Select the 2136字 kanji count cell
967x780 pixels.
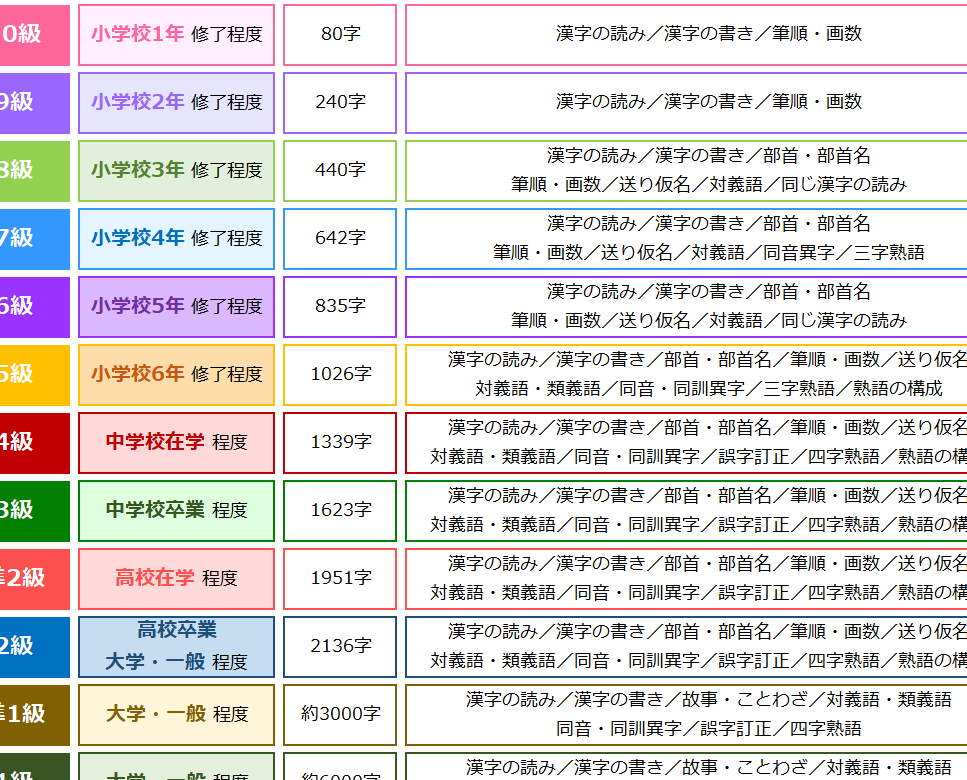click(x=340, y=646)
